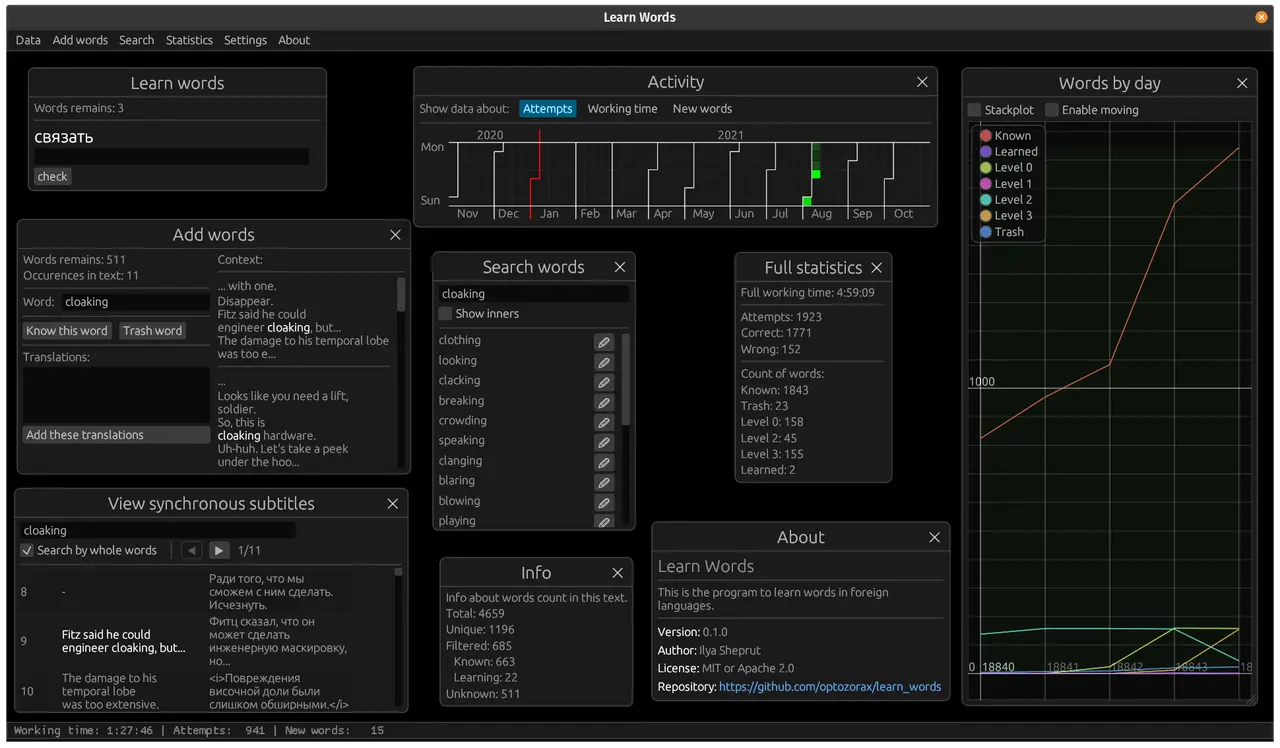Open the Settings menu
The height and width of the screenshot is (748, 1280).
coord(245,40)
